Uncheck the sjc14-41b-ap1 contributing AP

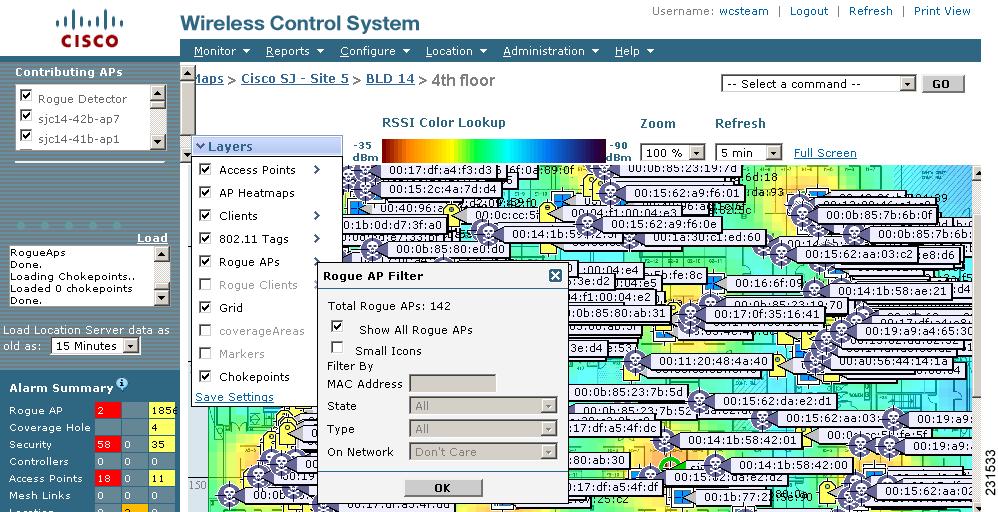click(x=26, y=135)
